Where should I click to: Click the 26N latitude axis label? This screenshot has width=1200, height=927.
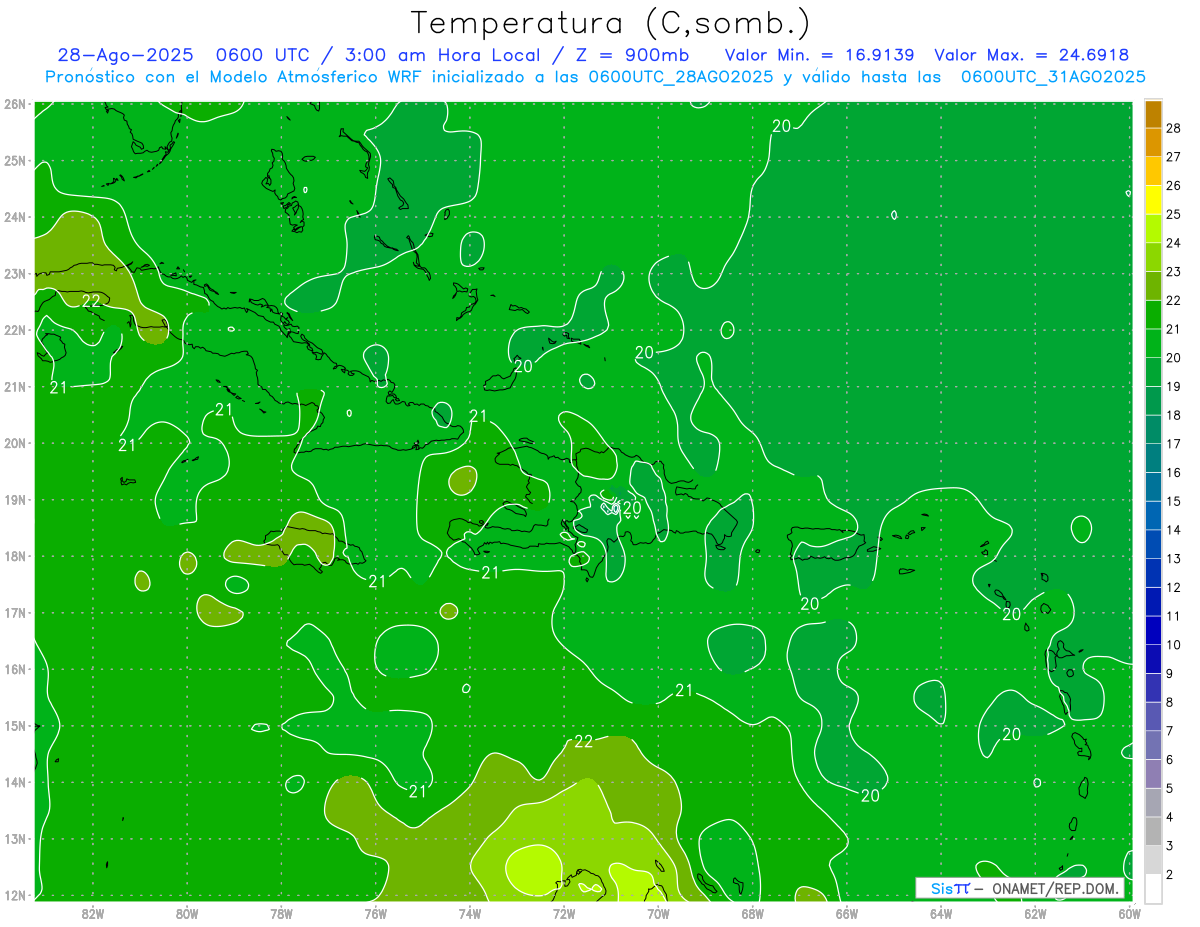click(15, 104)
